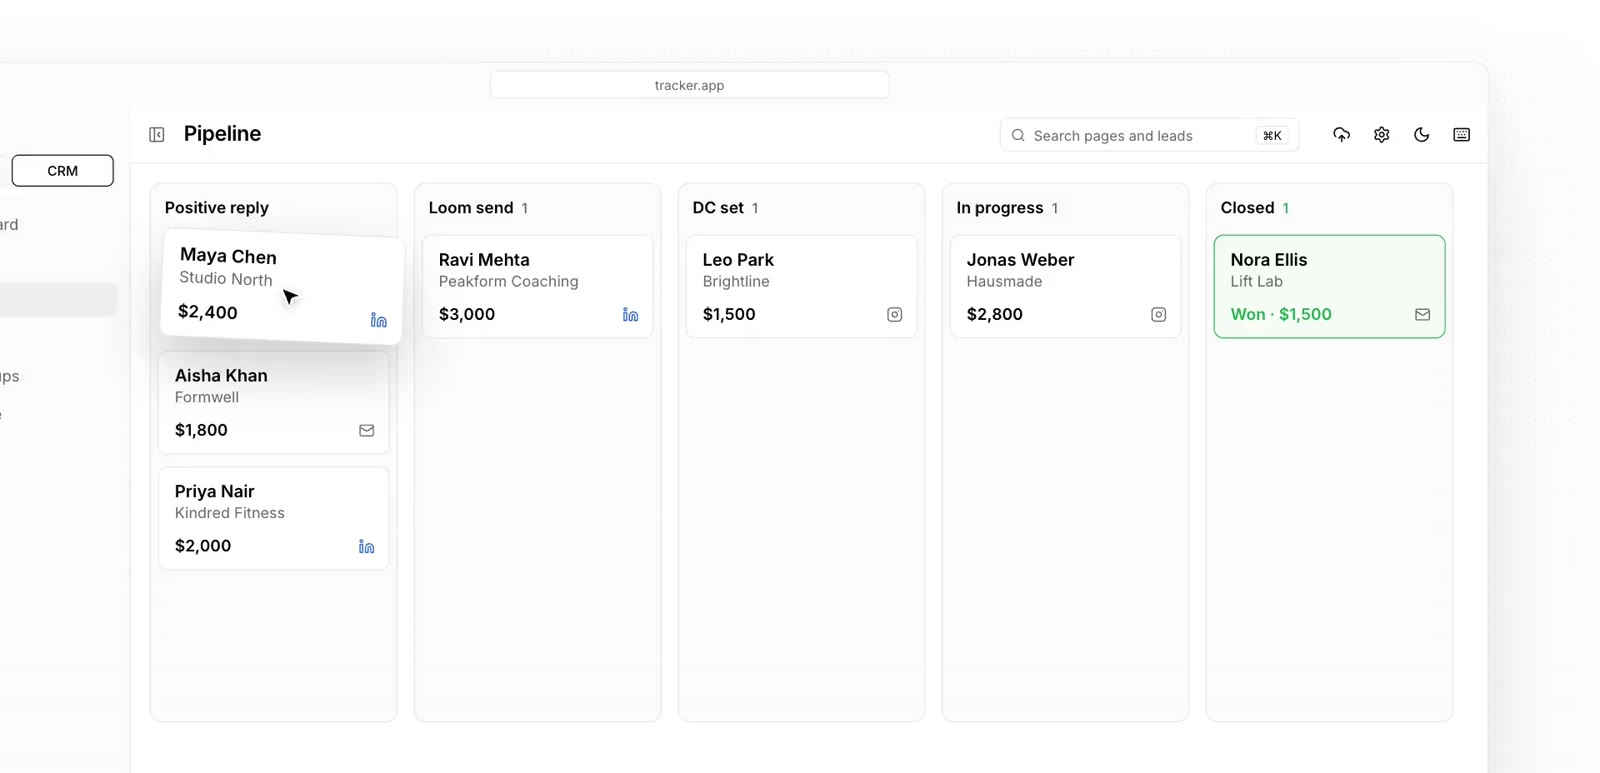This screenshot has width=1600, height=773.
Task: Click the Lift Lab company text
Action: click(x=1257, y=282)
